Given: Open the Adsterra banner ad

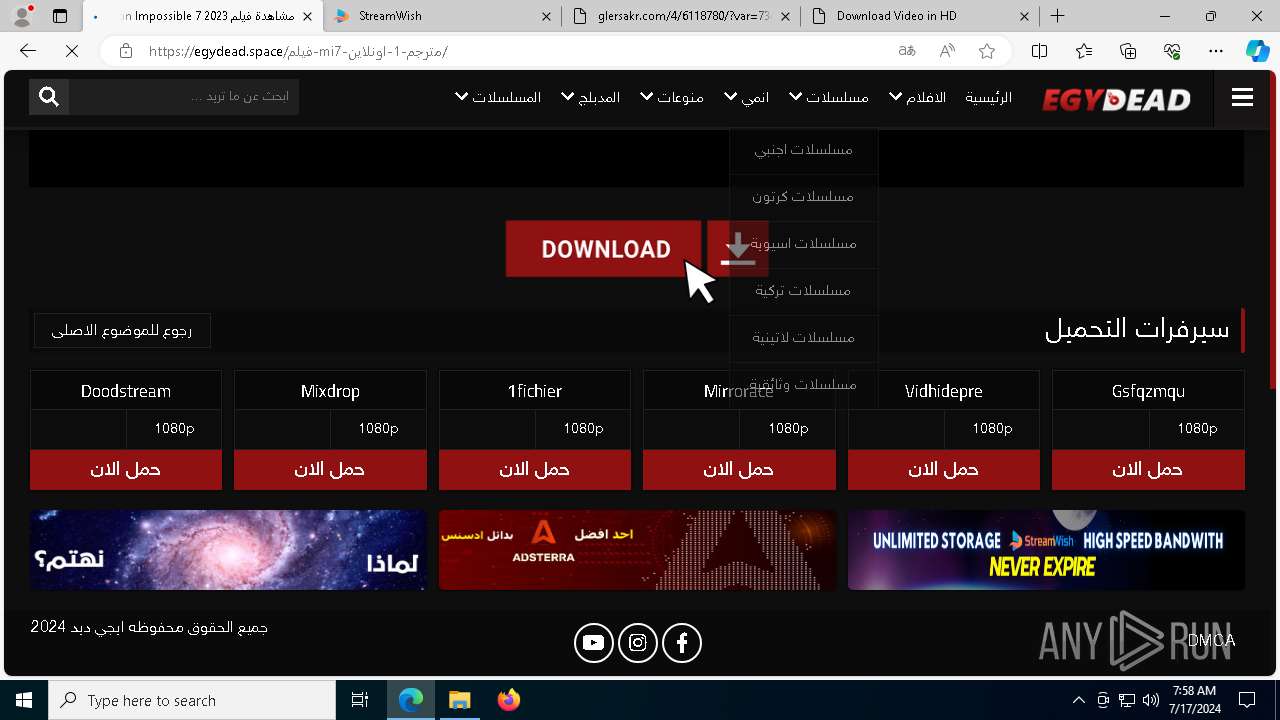Looking at the screenshot, I should (x=637, y=550).
